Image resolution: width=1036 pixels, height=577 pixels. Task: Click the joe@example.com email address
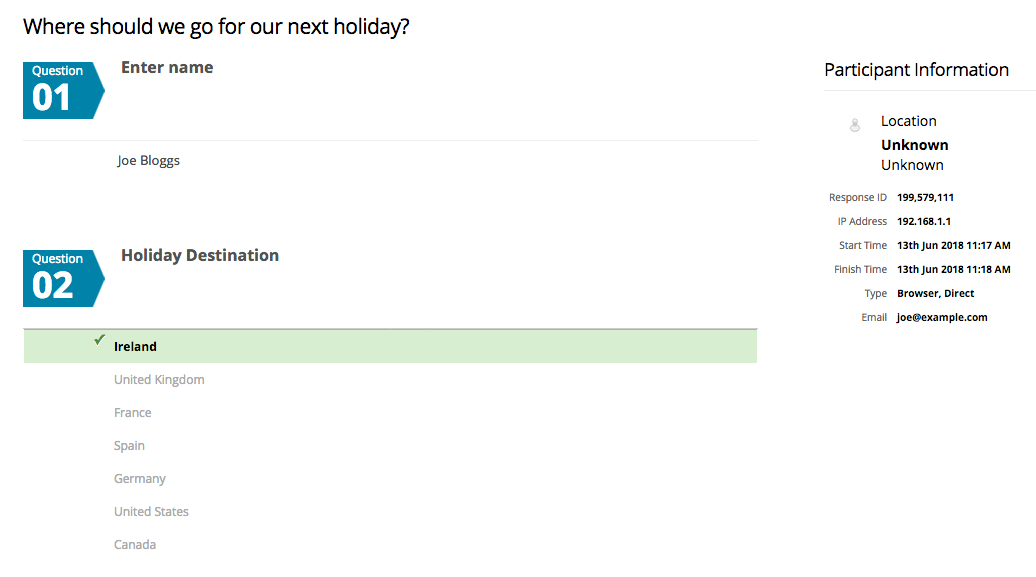(942, 318)
